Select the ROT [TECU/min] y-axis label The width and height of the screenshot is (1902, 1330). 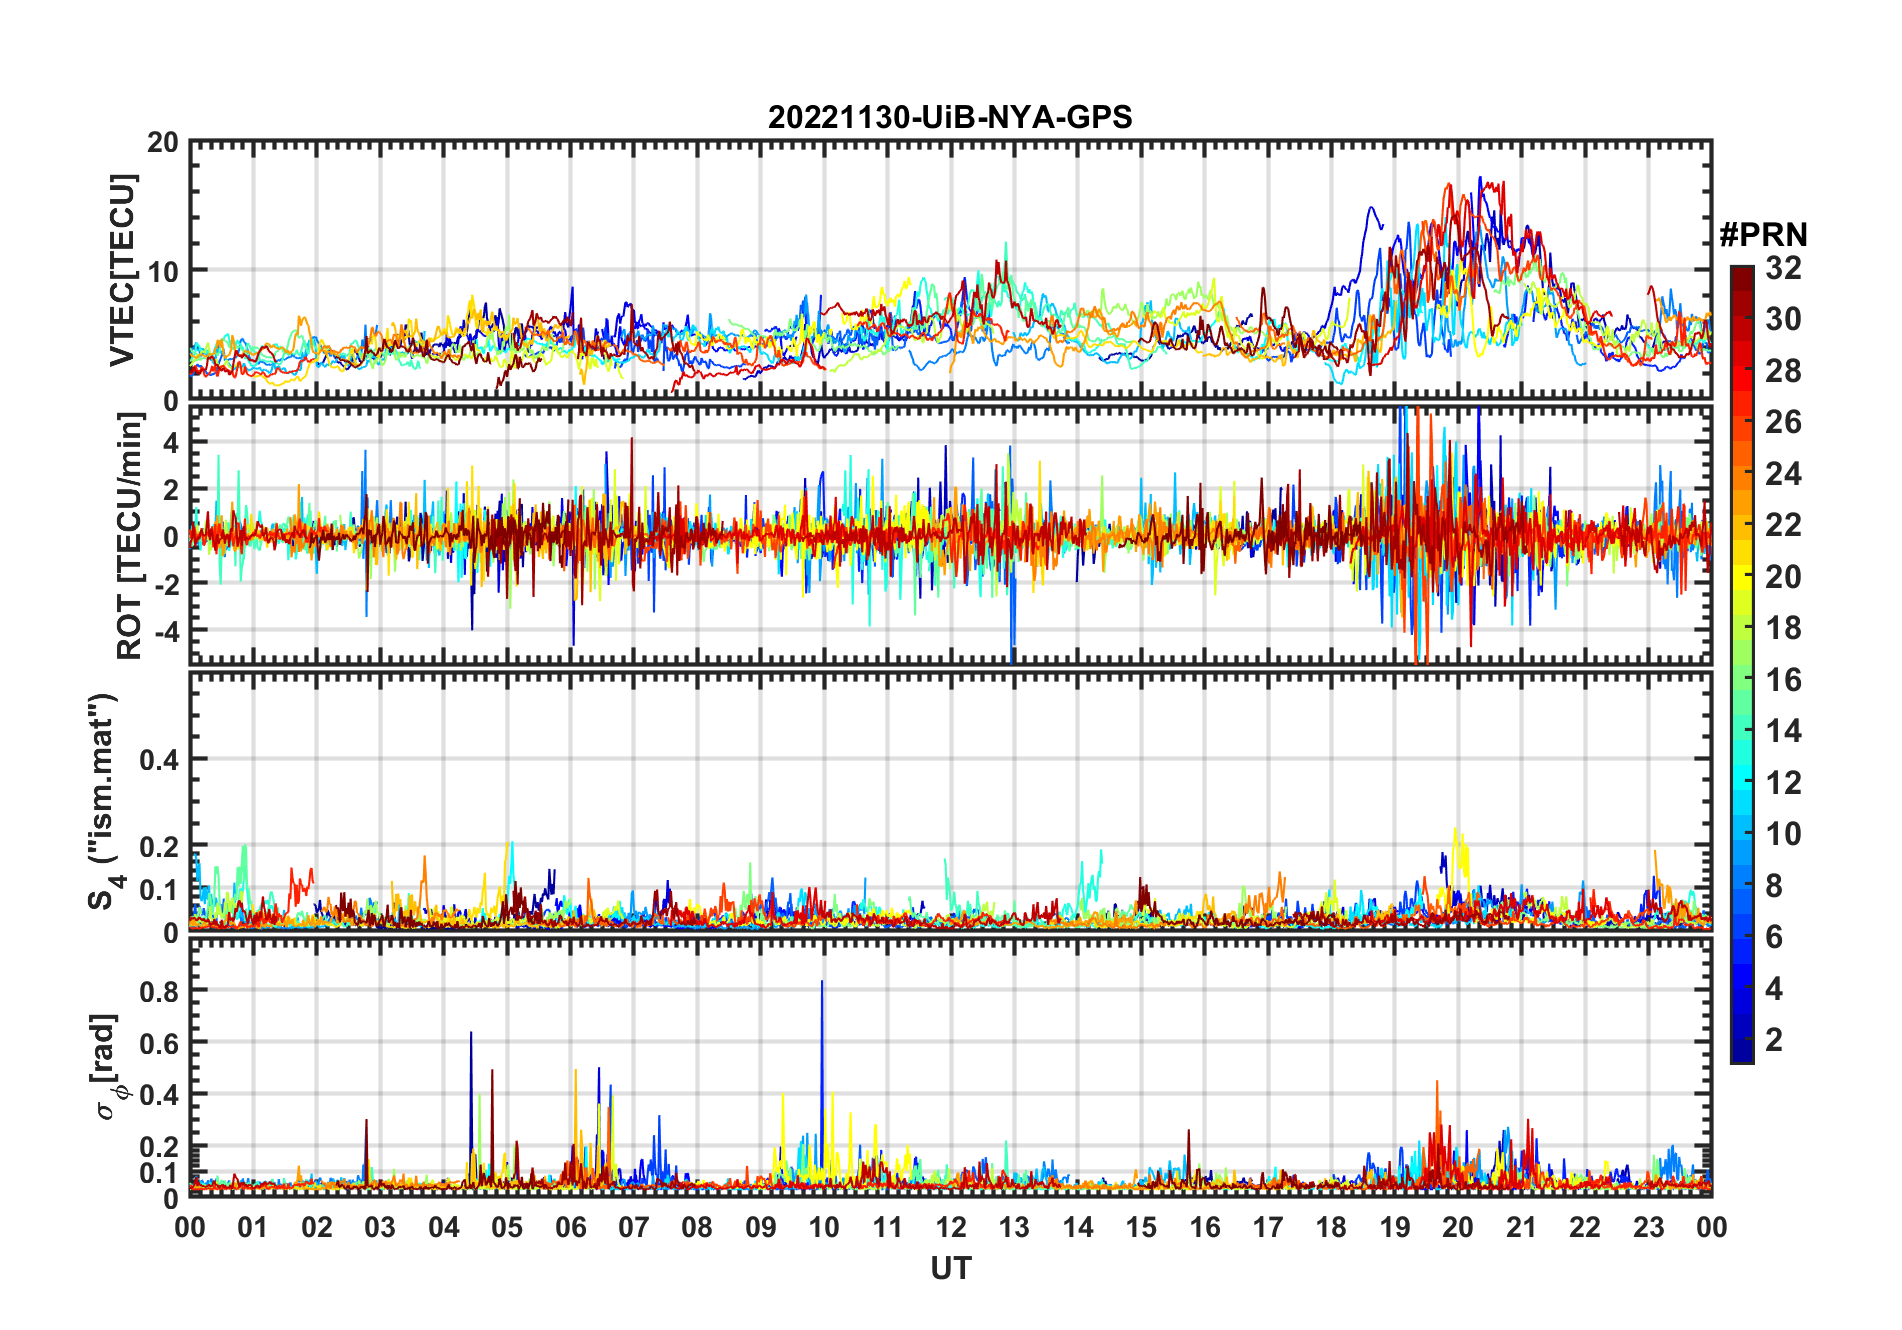(x=129, y=536)
